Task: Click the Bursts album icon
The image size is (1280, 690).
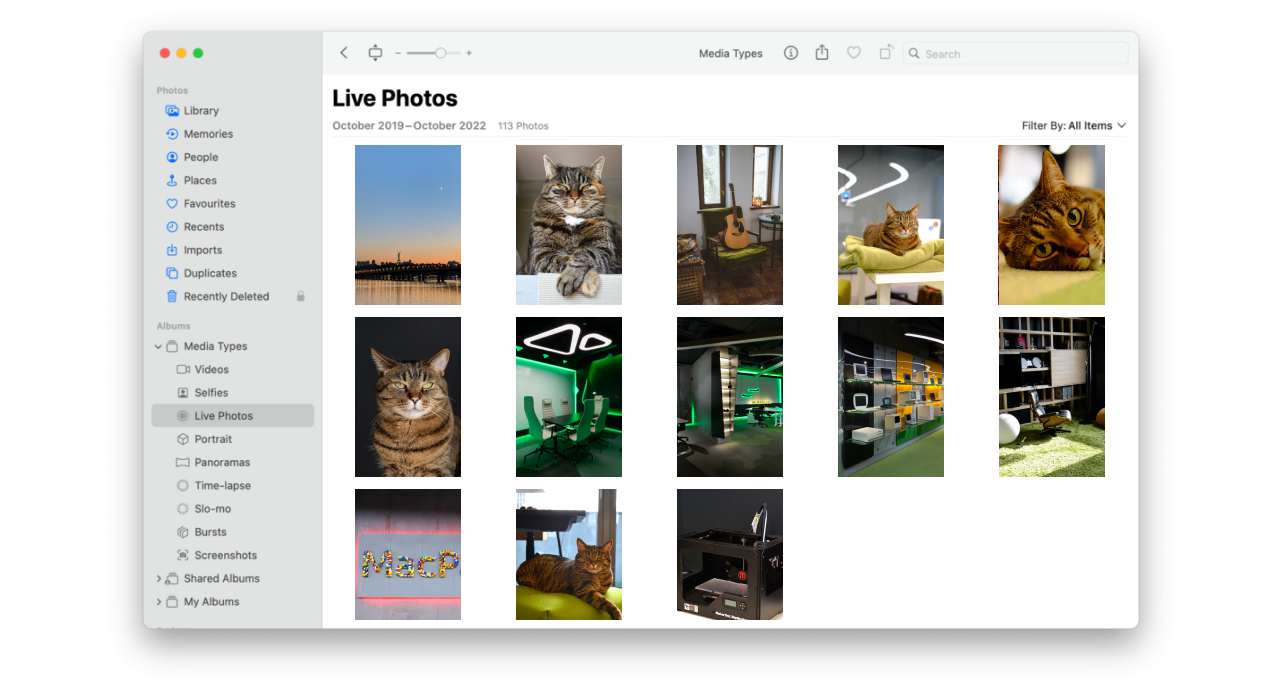Action: tap(183, 532)
